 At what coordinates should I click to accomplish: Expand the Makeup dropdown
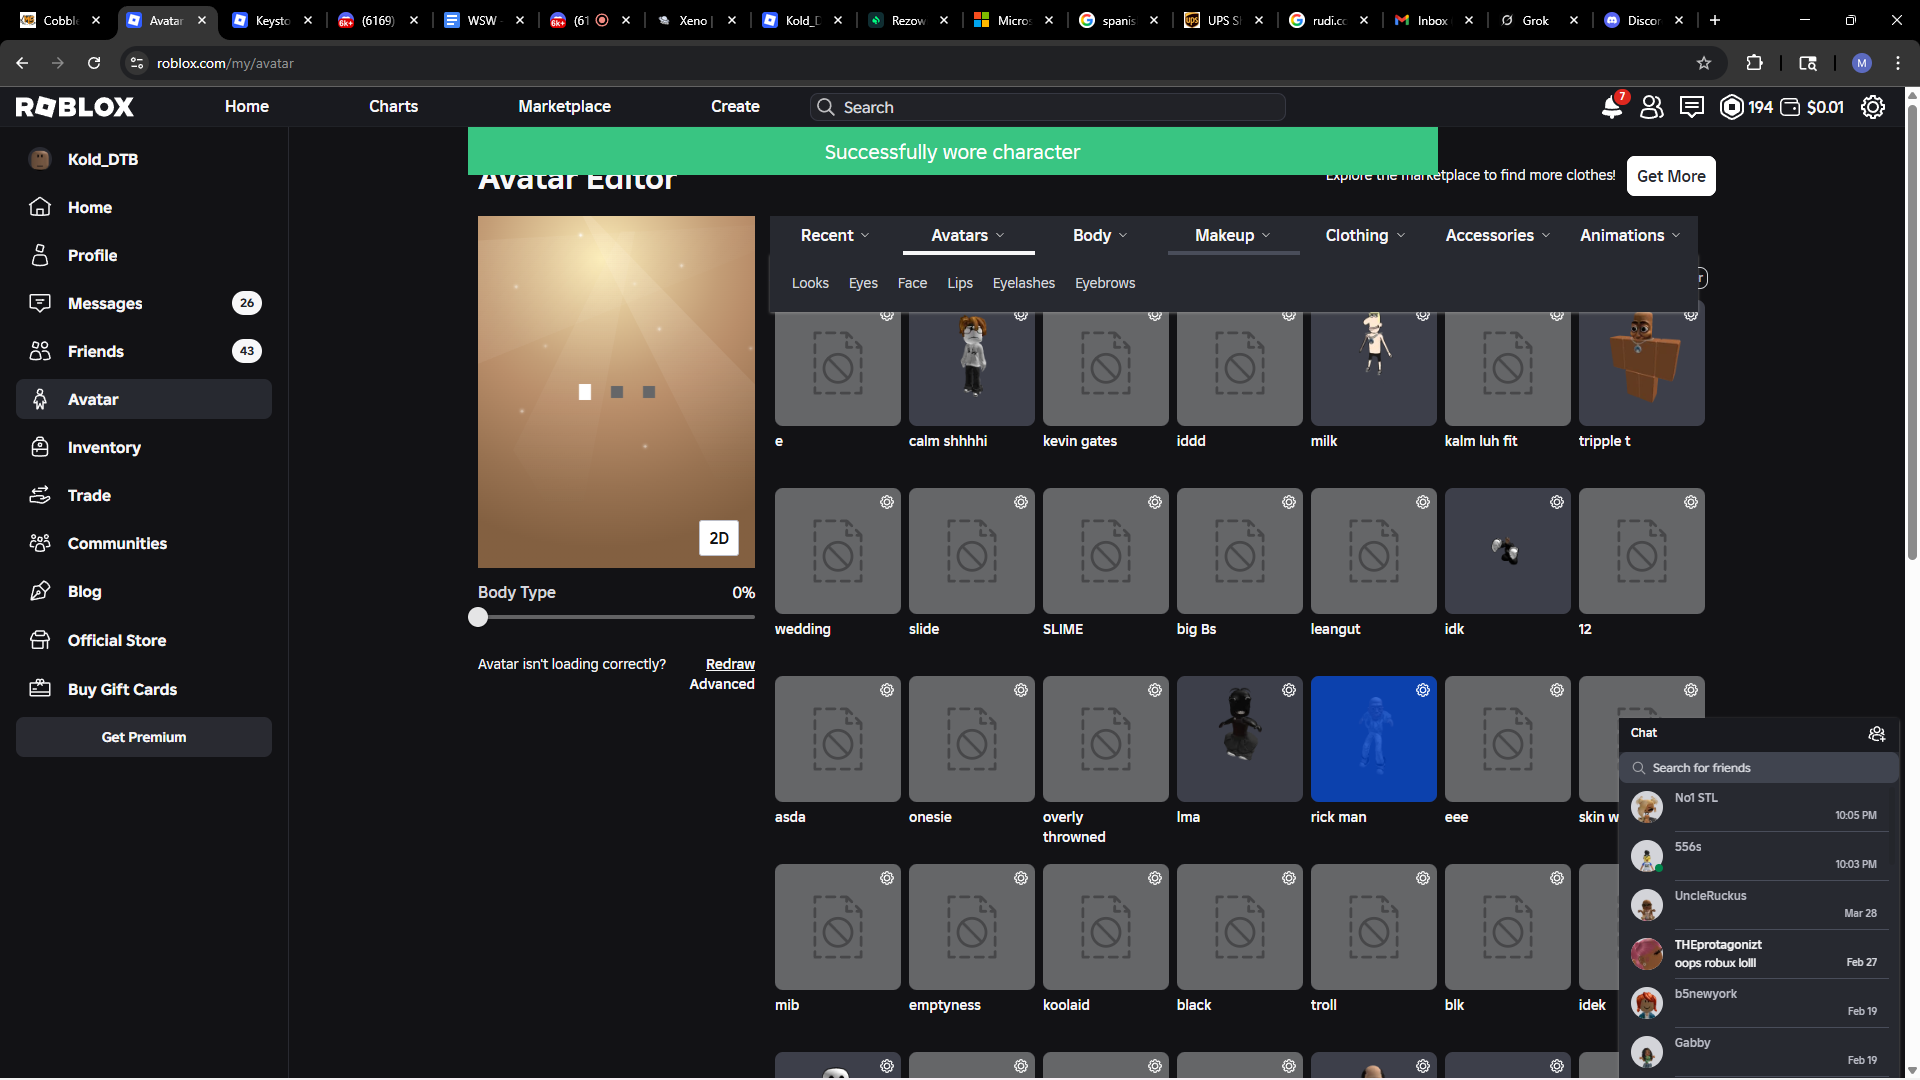point(1233,235)
